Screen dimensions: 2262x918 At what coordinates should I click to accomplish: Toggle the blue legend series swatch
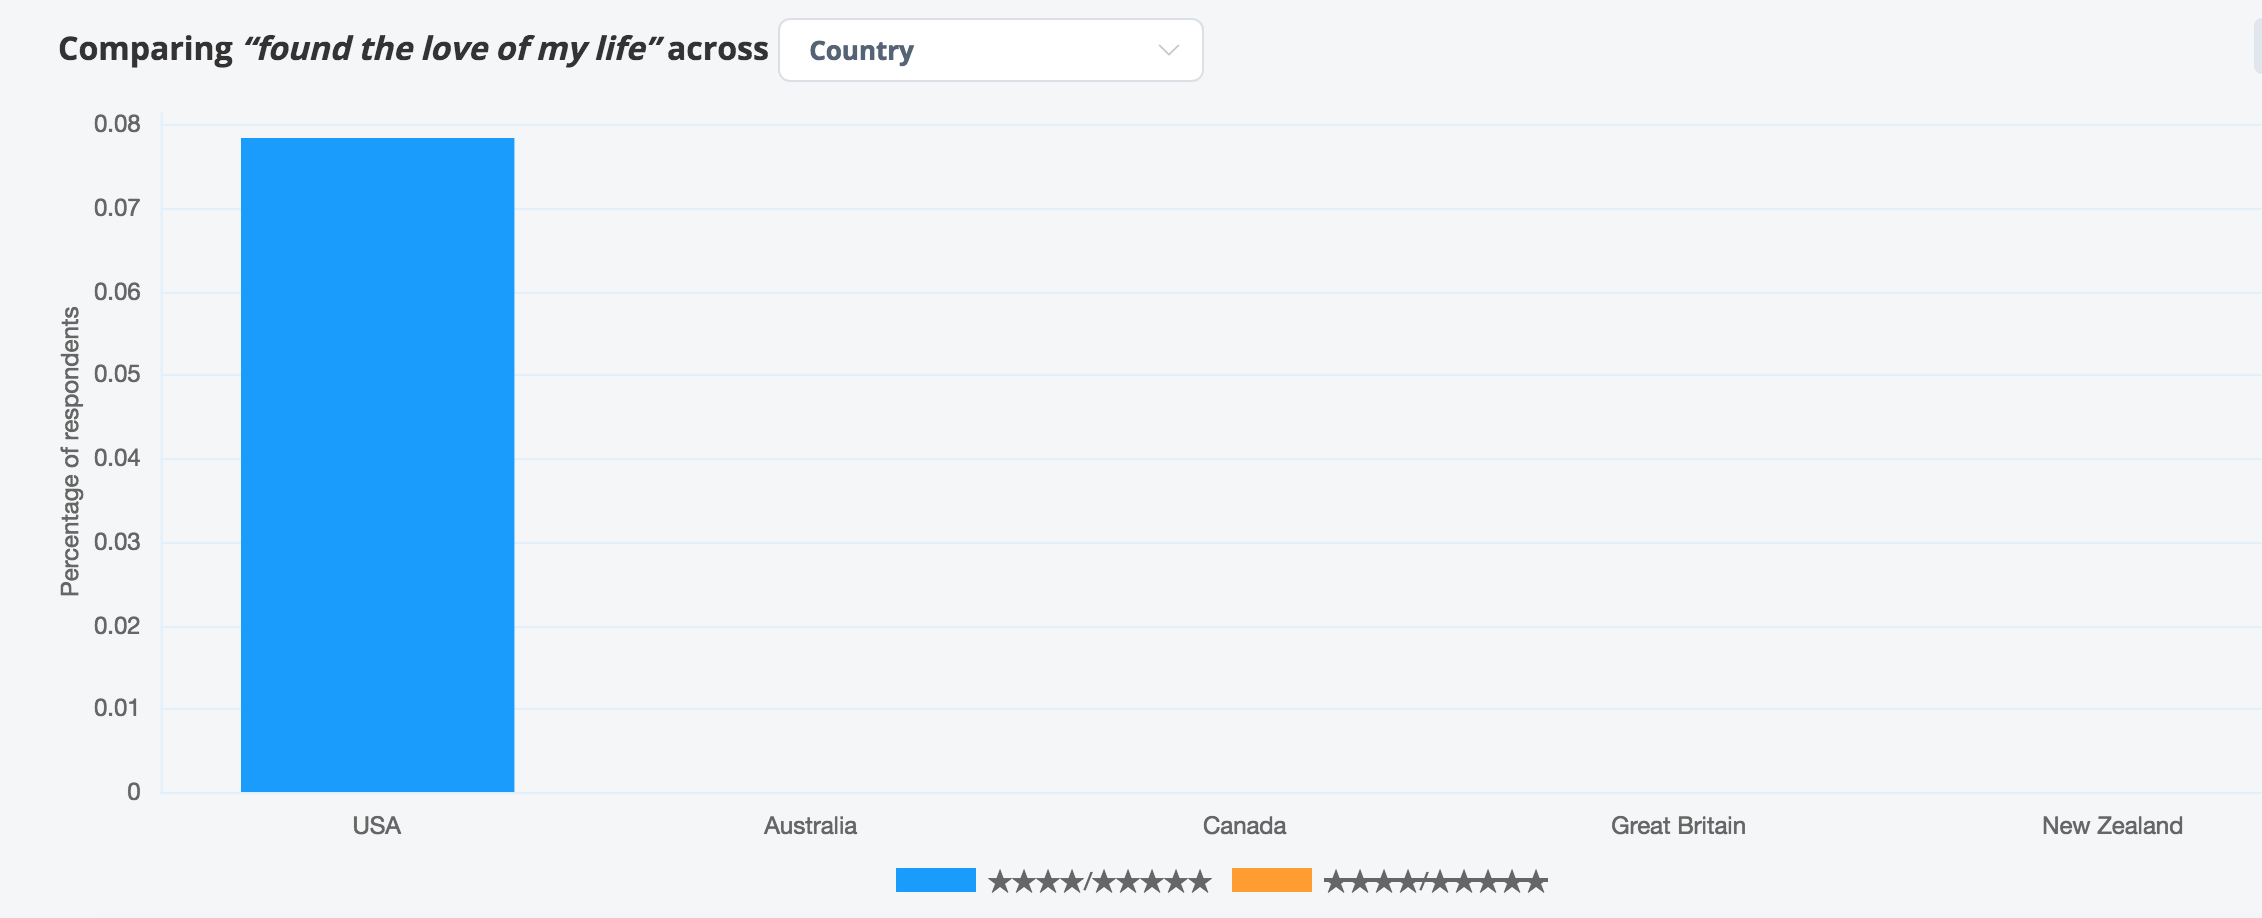[x=935, y=880]
